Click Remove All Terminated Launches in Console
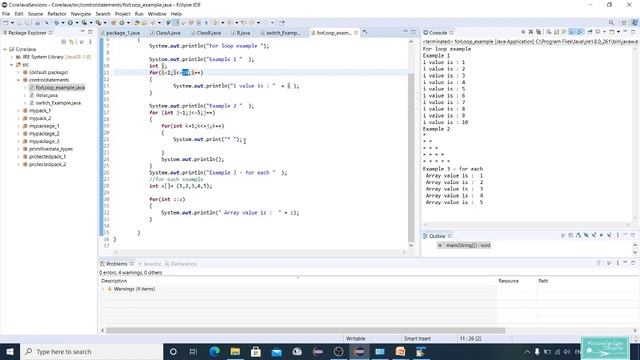 (x=538, y=32)
